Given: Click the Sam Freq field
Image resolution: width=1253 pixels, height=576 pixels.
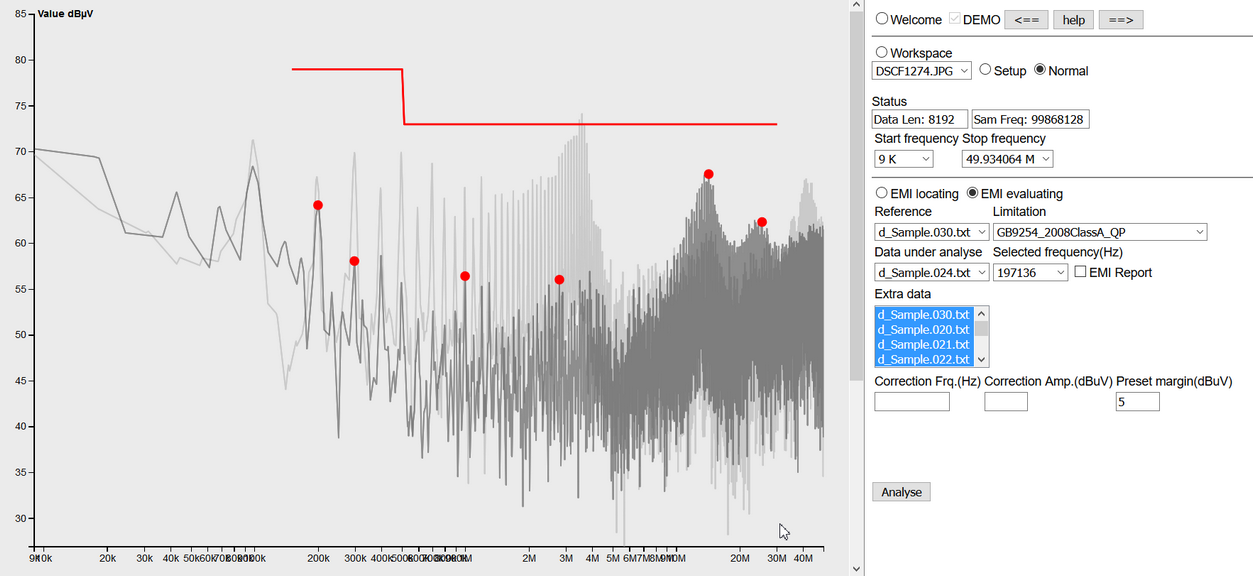Looking at the screenshot, I should pyautogui.click(x=1030, y=119).
